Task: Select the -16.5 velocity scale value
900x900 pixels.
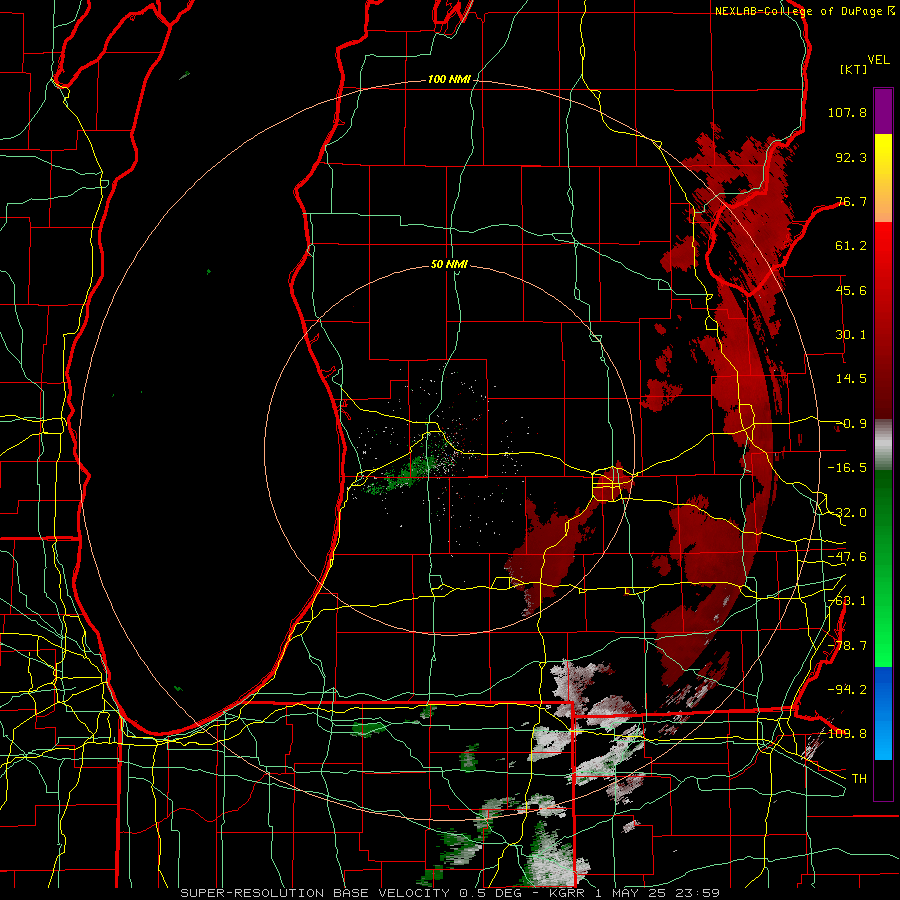Action: click(x=847, y=468)
